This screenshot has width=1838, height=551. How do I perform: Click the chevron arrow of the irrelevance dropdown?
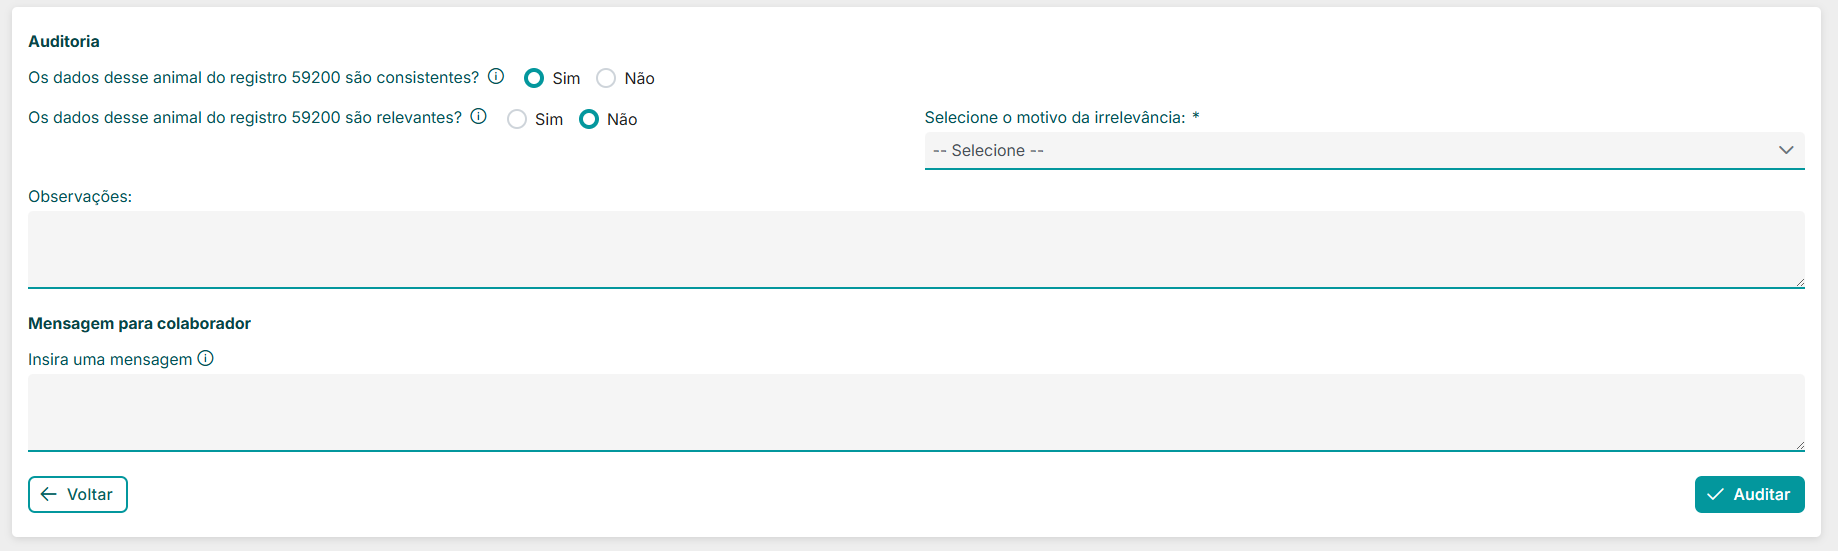1786,150
